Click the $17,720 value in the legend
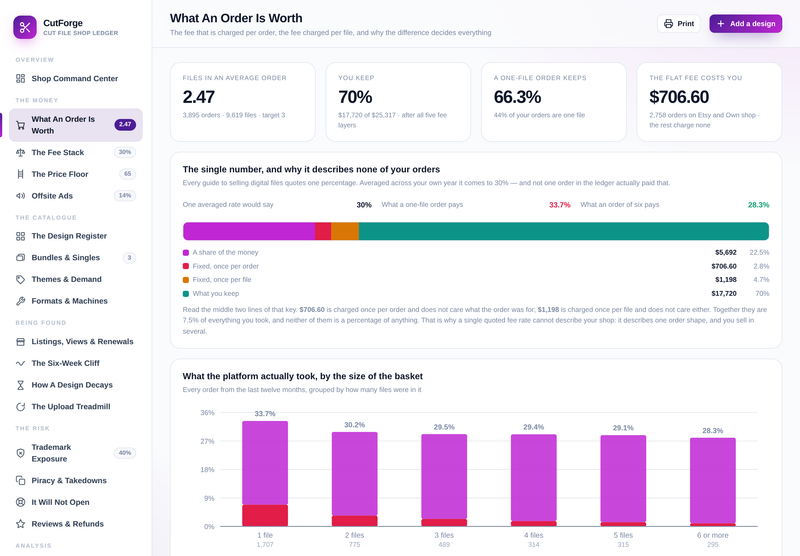 pos(724,294)
